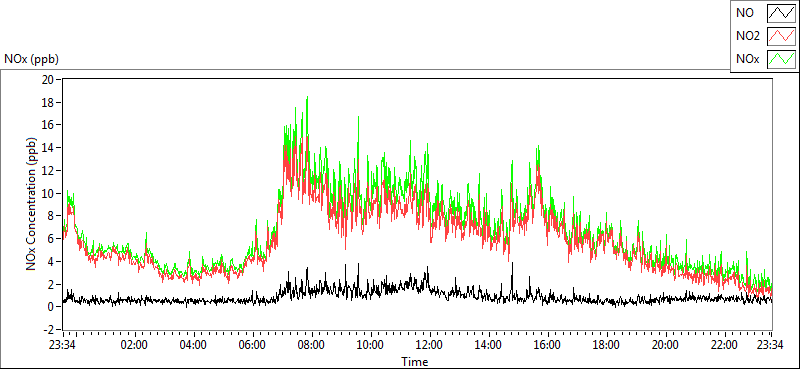Click the 8 value on the y-axis
Screen dimensions: 800x369
coord(51,216)
